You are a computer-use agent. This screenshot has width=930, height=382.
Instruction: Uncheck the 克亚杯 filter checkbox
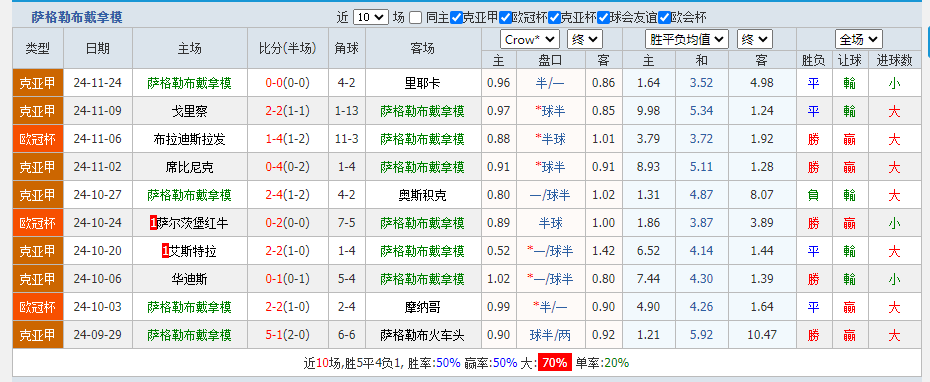(555, 17)
